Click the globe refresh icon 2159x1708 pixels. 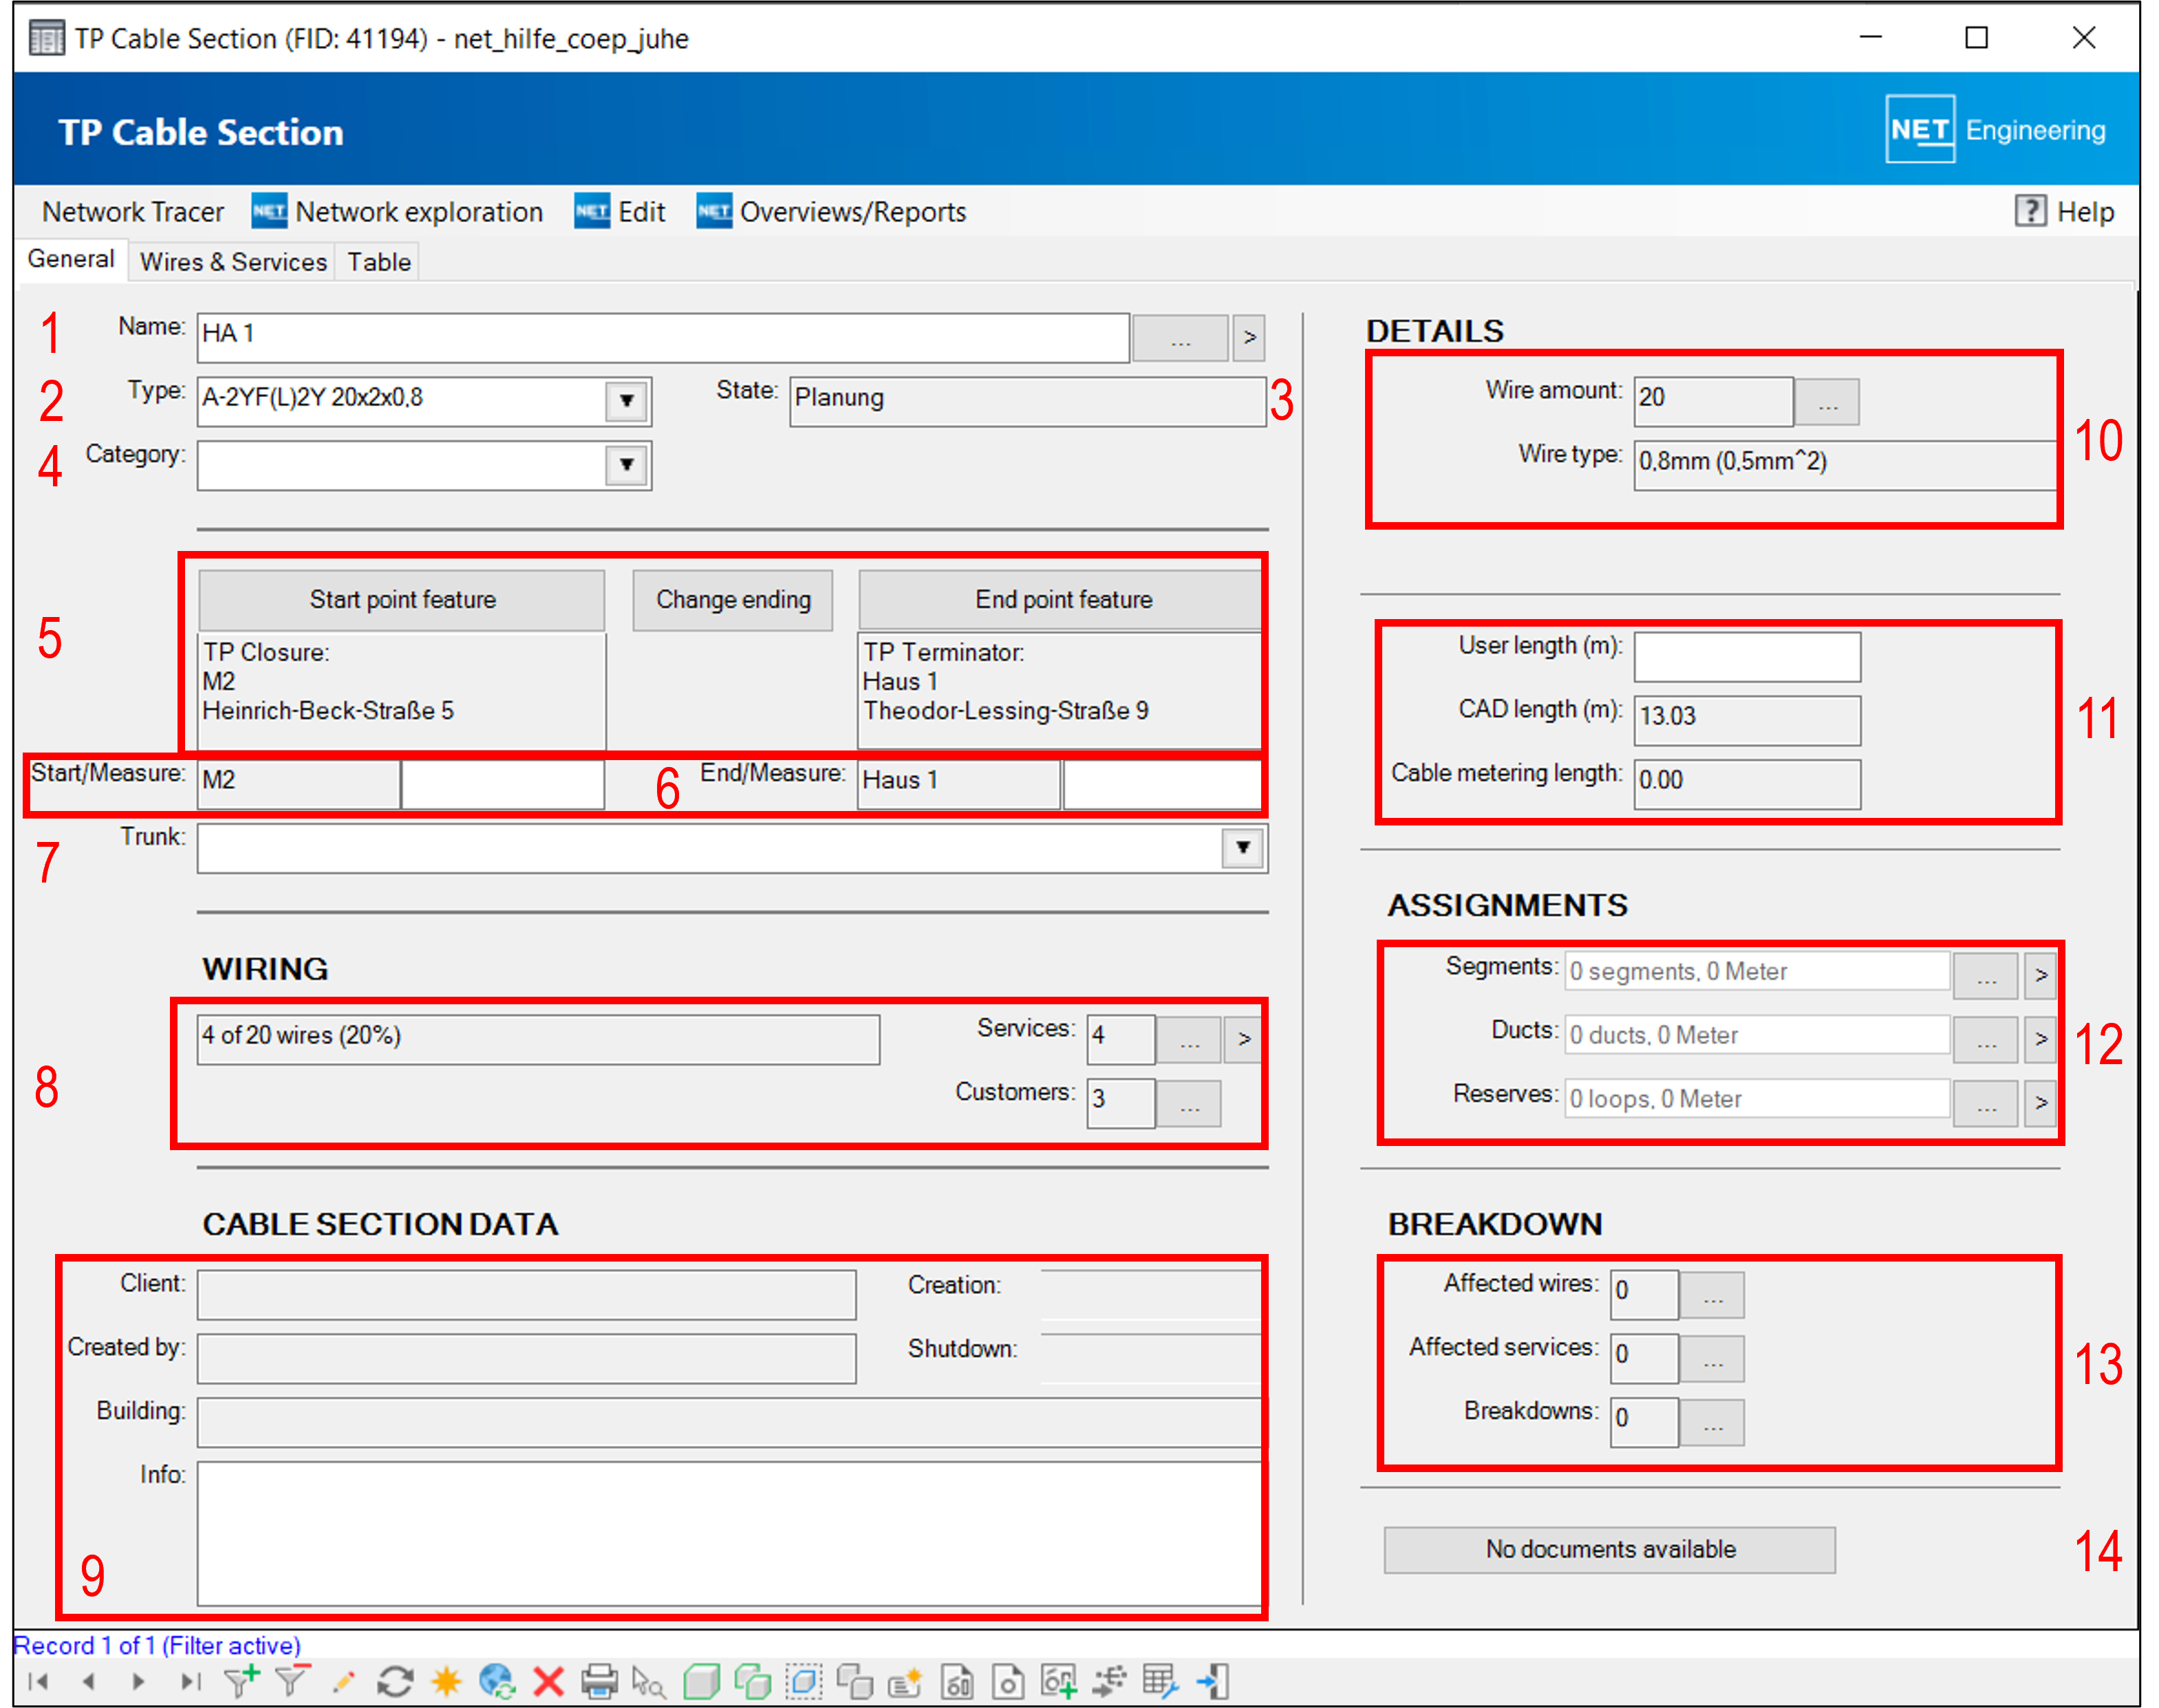click(x=497, y=1681)
